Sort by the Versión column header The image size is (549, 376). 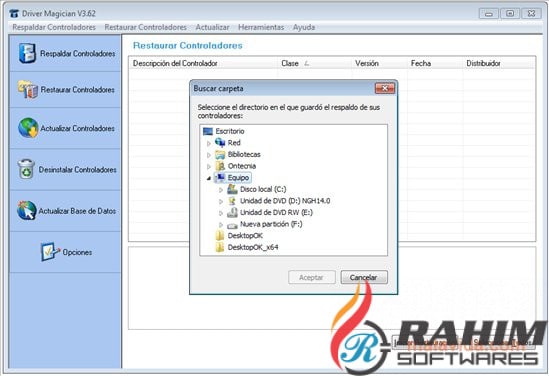380,63
